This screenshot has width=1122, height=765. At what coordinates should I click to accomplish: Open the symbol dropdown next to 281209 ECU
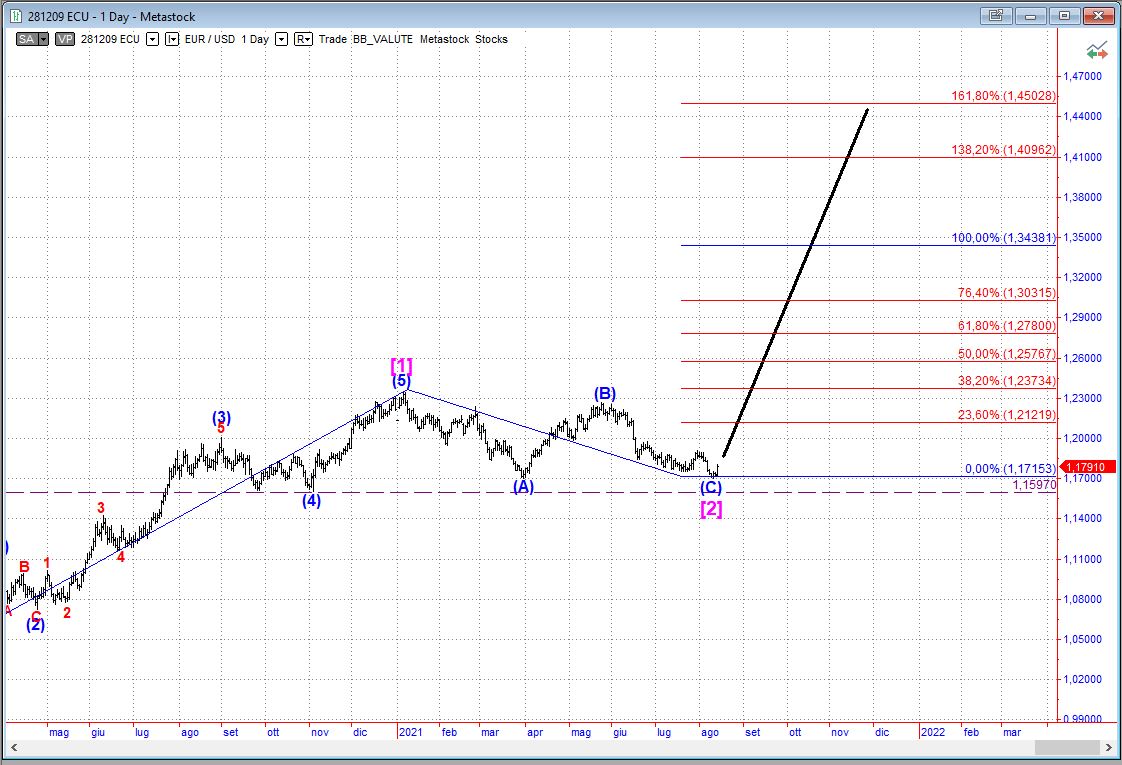point(152,39)
